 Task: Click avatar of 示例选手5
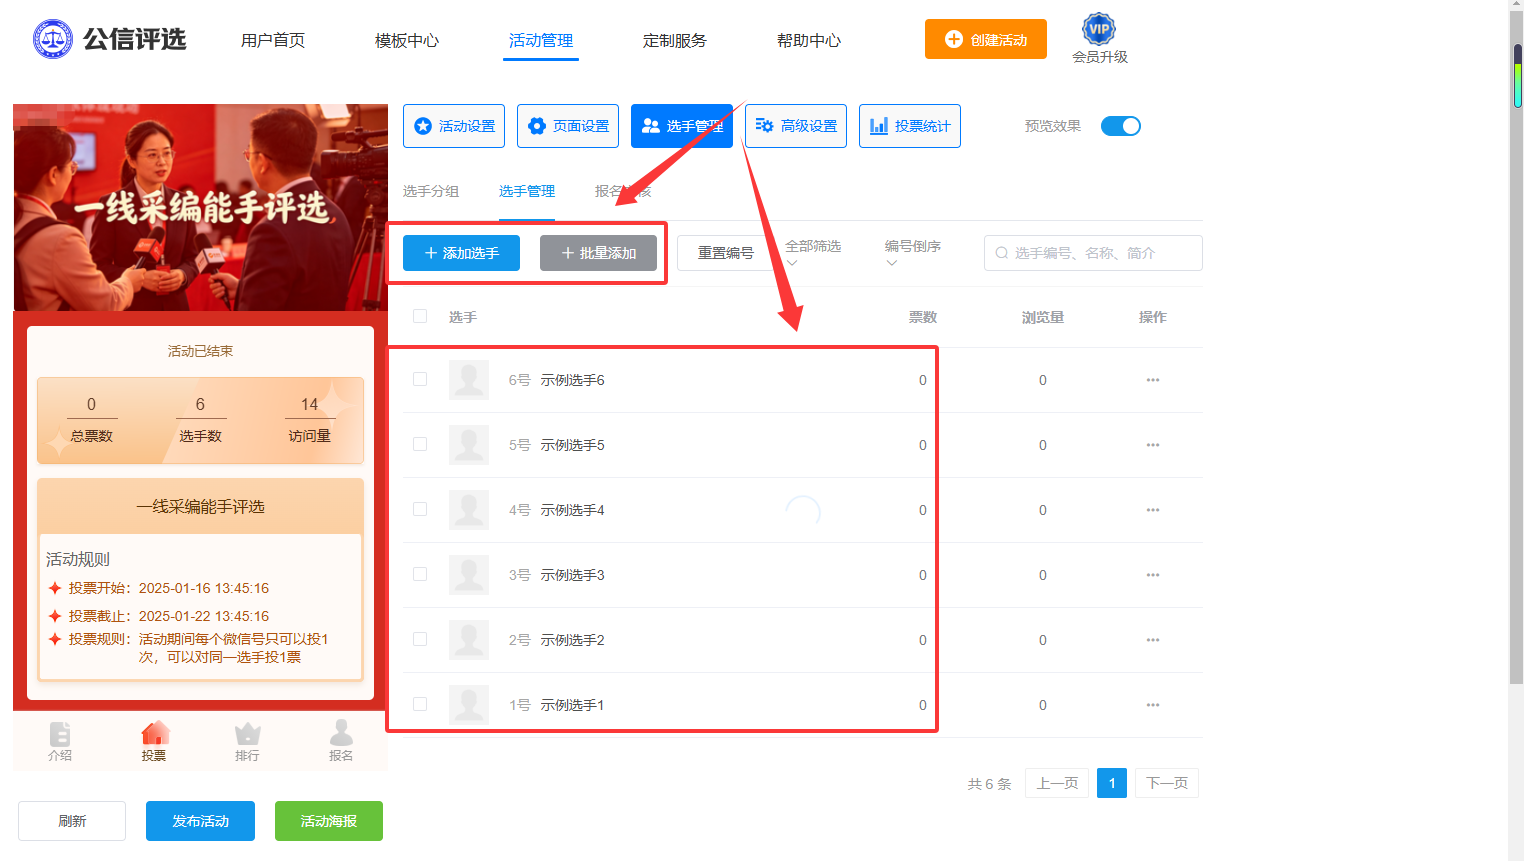coord(469,445)
